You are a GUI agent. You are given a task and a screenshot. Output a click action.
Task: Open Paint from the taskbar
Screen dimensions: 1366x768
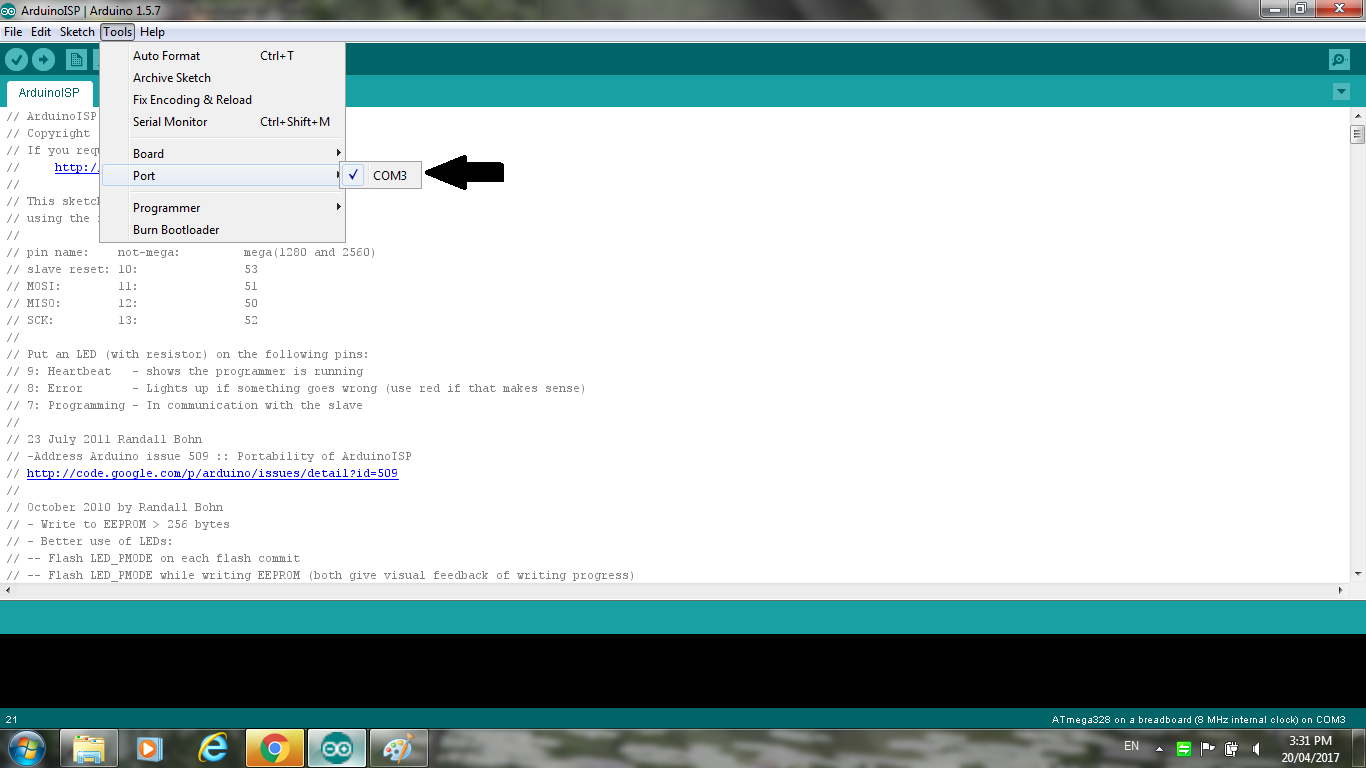pos(399,748)
